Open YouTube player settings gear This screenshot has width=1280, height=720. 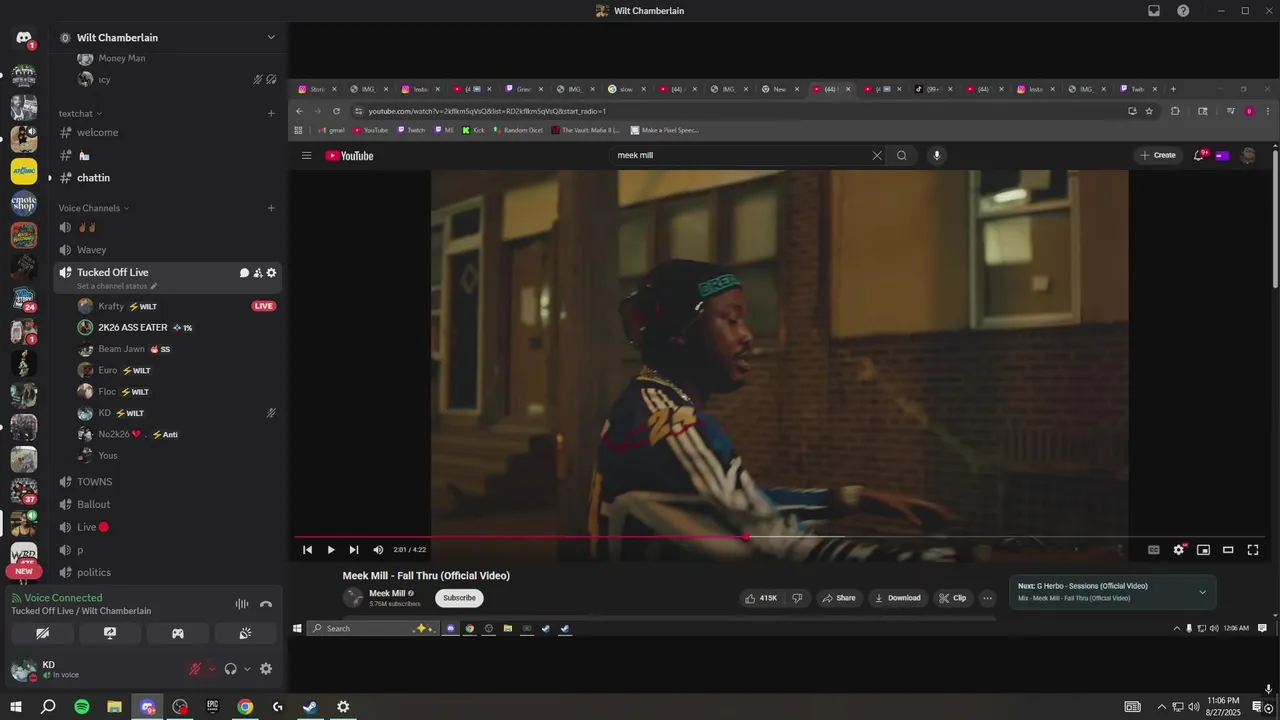tap(1179, 550)
